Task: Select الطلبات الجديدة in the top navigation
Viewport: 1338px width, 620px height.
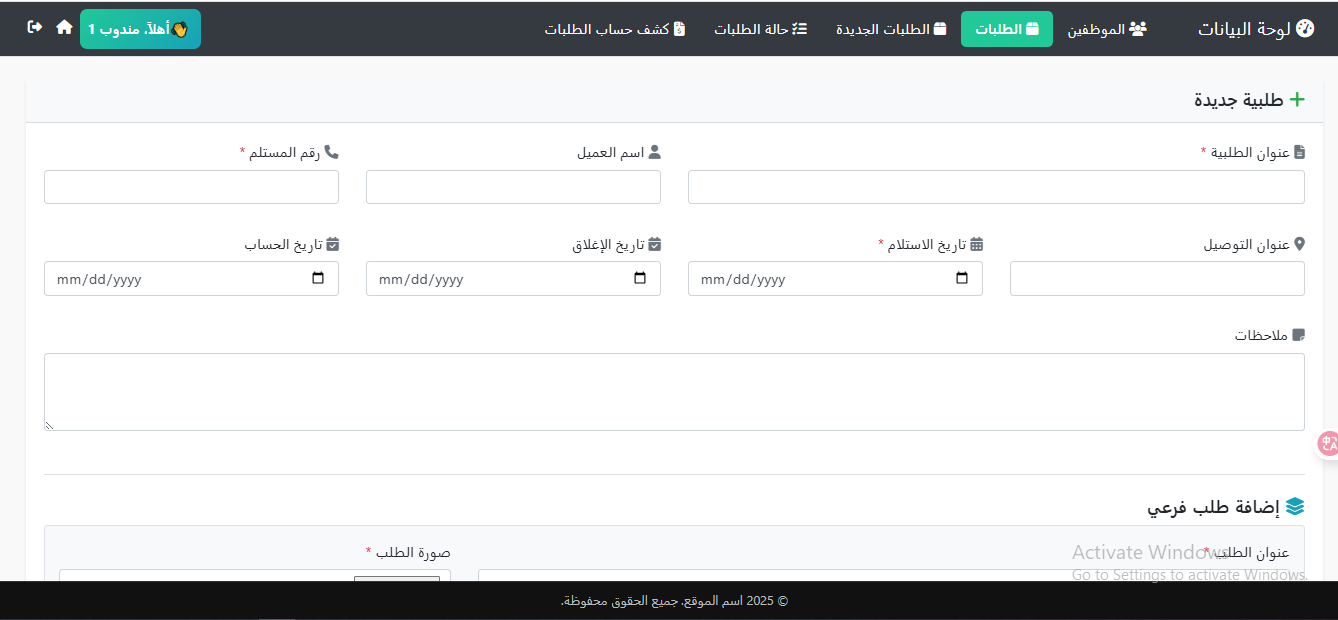Action: click(889, 29)
